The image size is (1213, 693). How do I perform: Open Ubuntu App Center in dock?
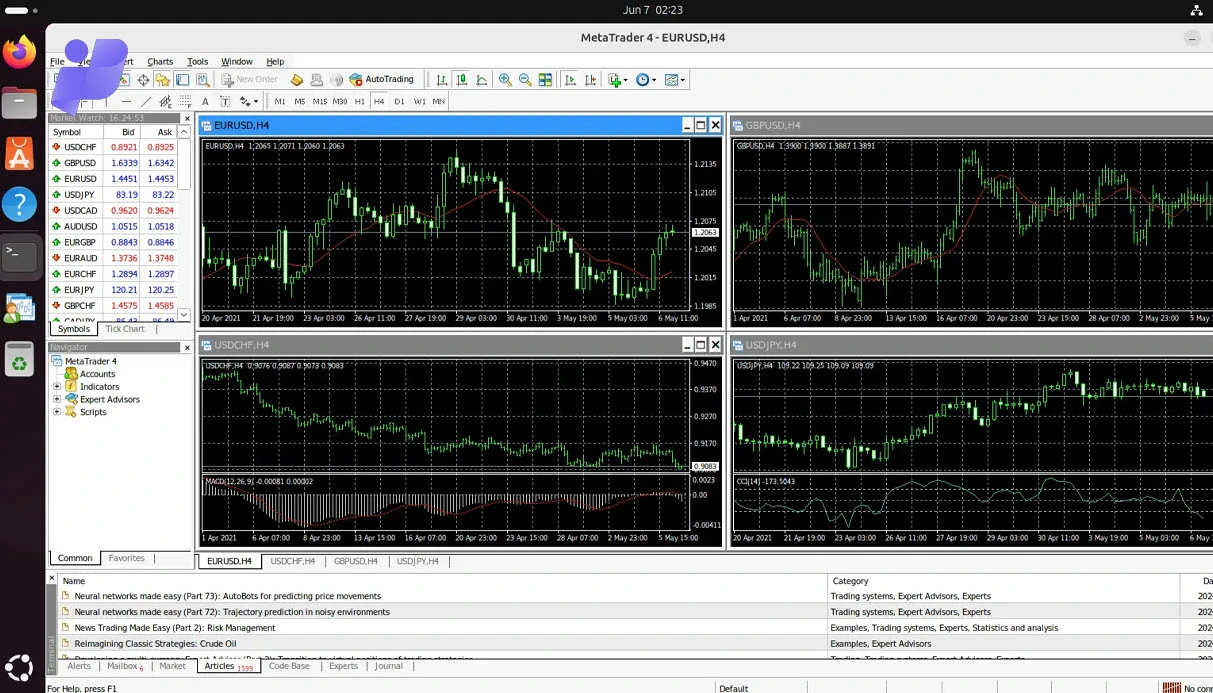click(x=19, y=153)
